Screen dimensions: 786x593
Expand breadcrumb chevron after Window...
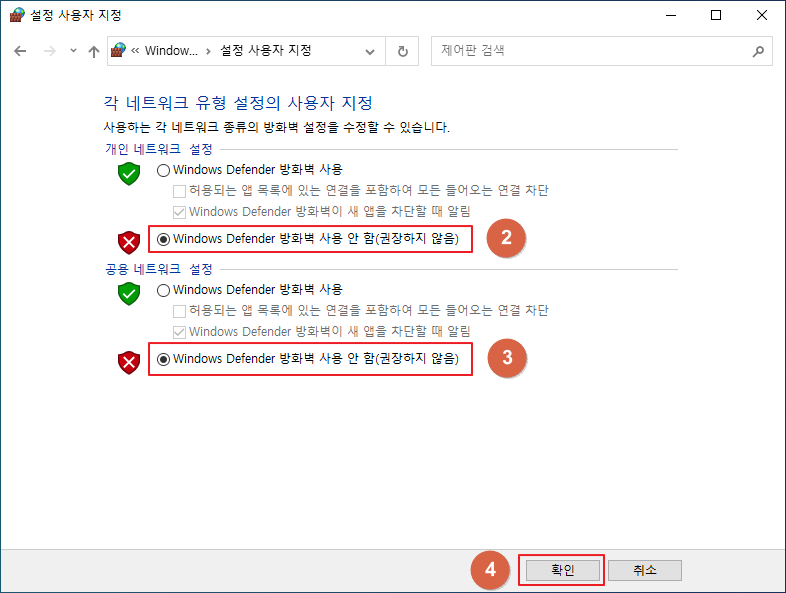(x=209, y=51)
